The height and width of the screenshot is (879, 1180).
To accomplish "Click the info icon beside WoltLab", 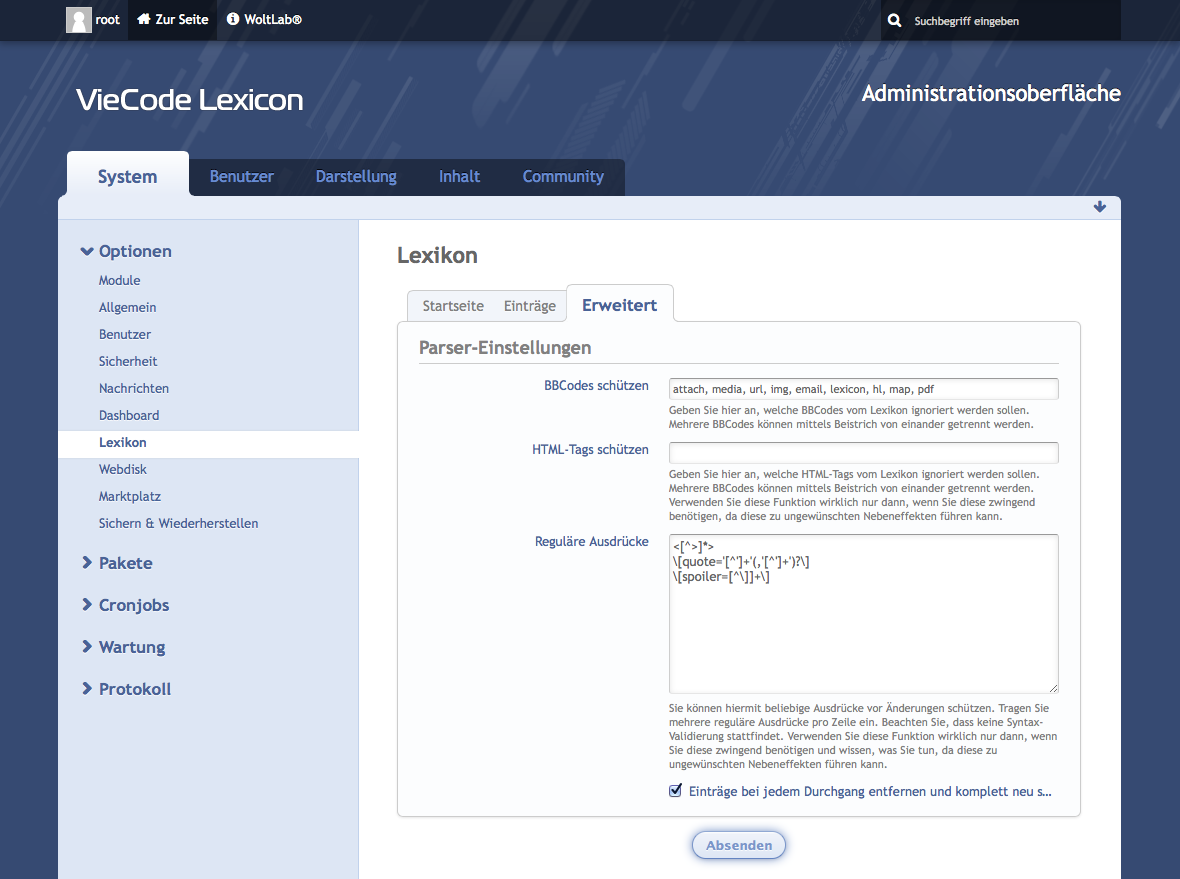I will point(233,20).
